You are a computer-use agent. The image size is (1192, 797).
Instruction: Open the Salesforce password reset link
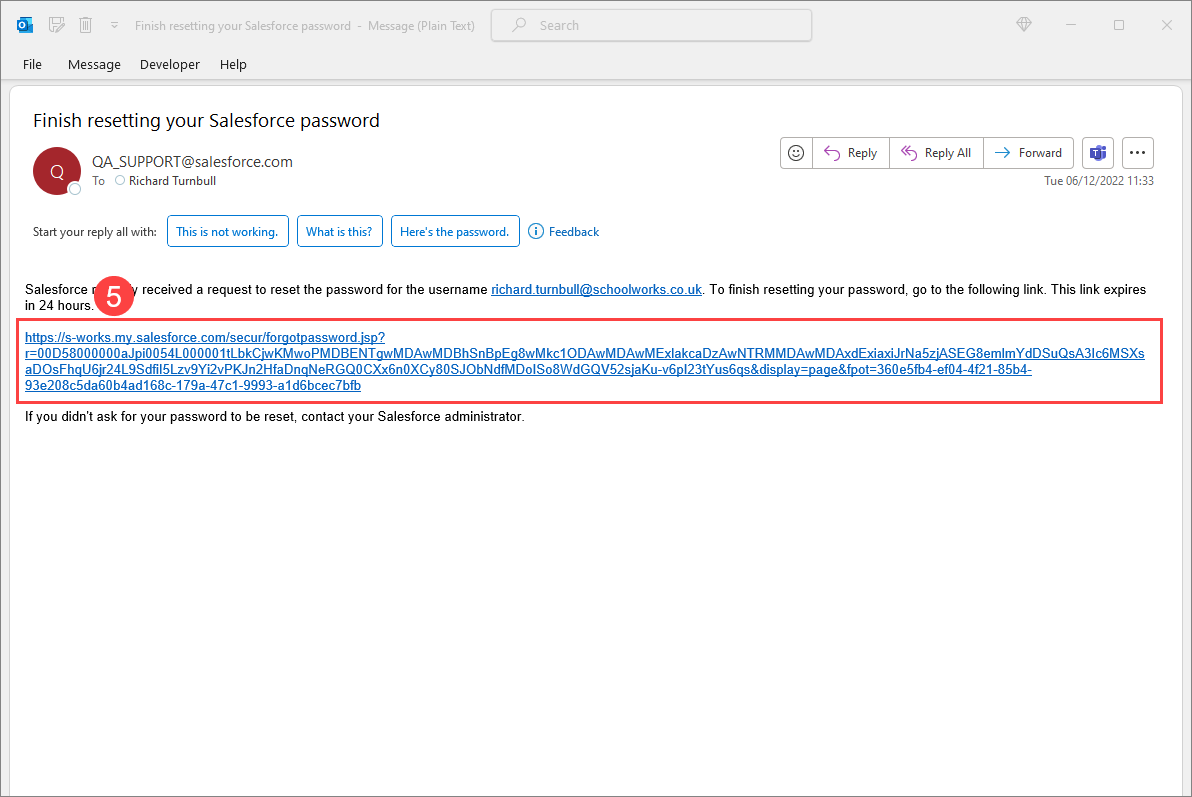[x=204, y=338]
